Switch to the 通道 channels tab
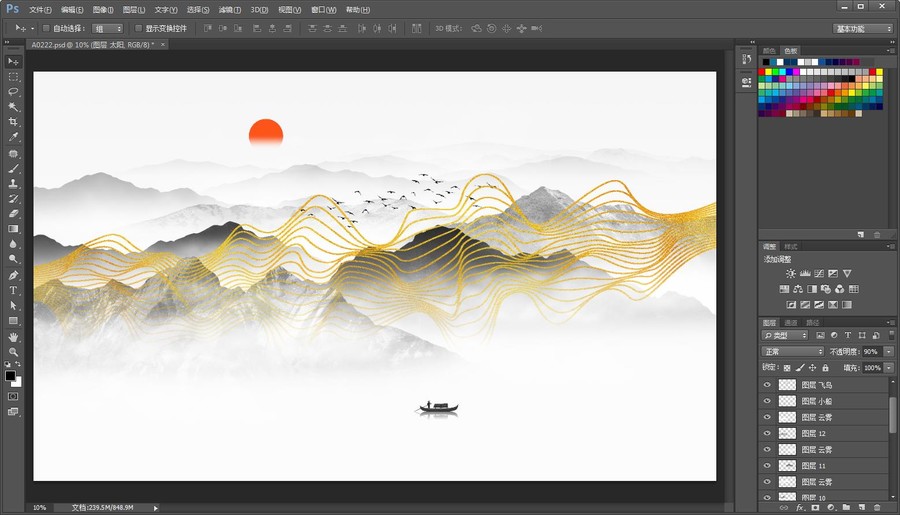 pyautogui.click(x=792, y=323)
